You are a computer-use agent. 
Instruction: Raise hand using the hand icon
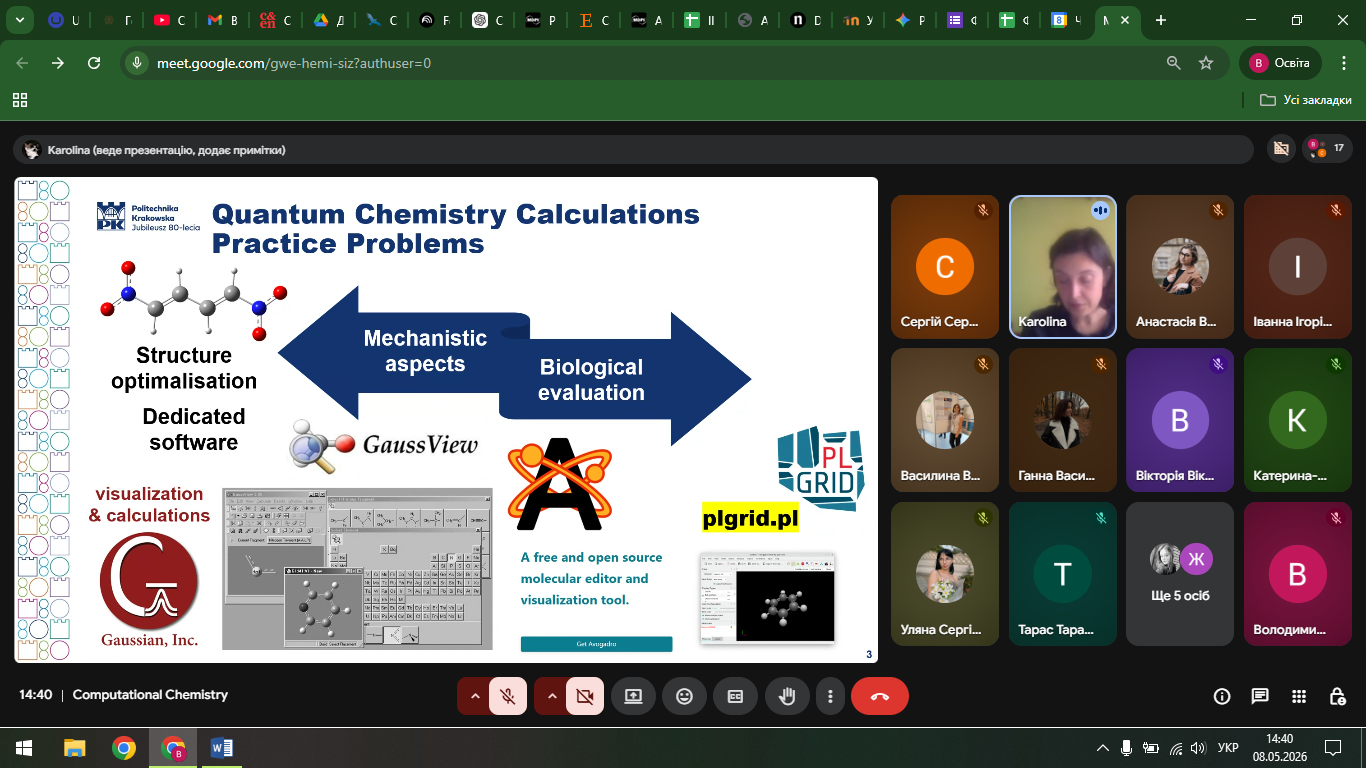[787, 696]
